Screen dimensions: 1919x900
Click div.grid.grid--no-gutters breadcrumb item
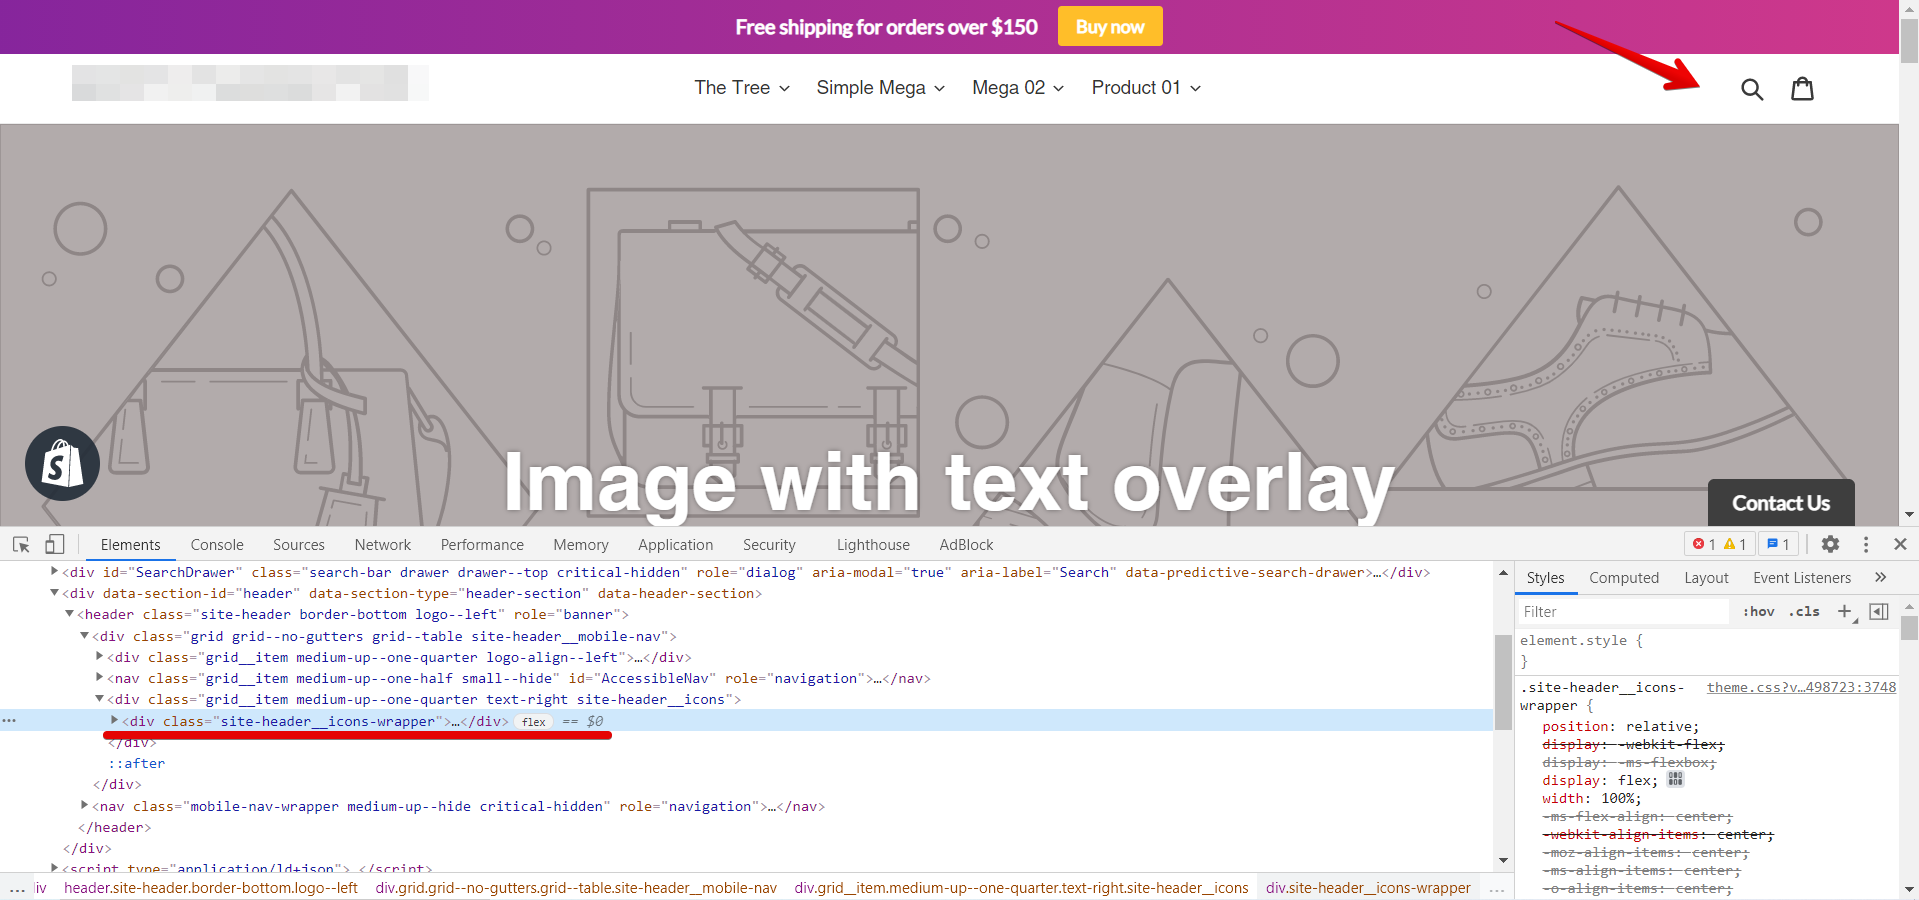576,888
